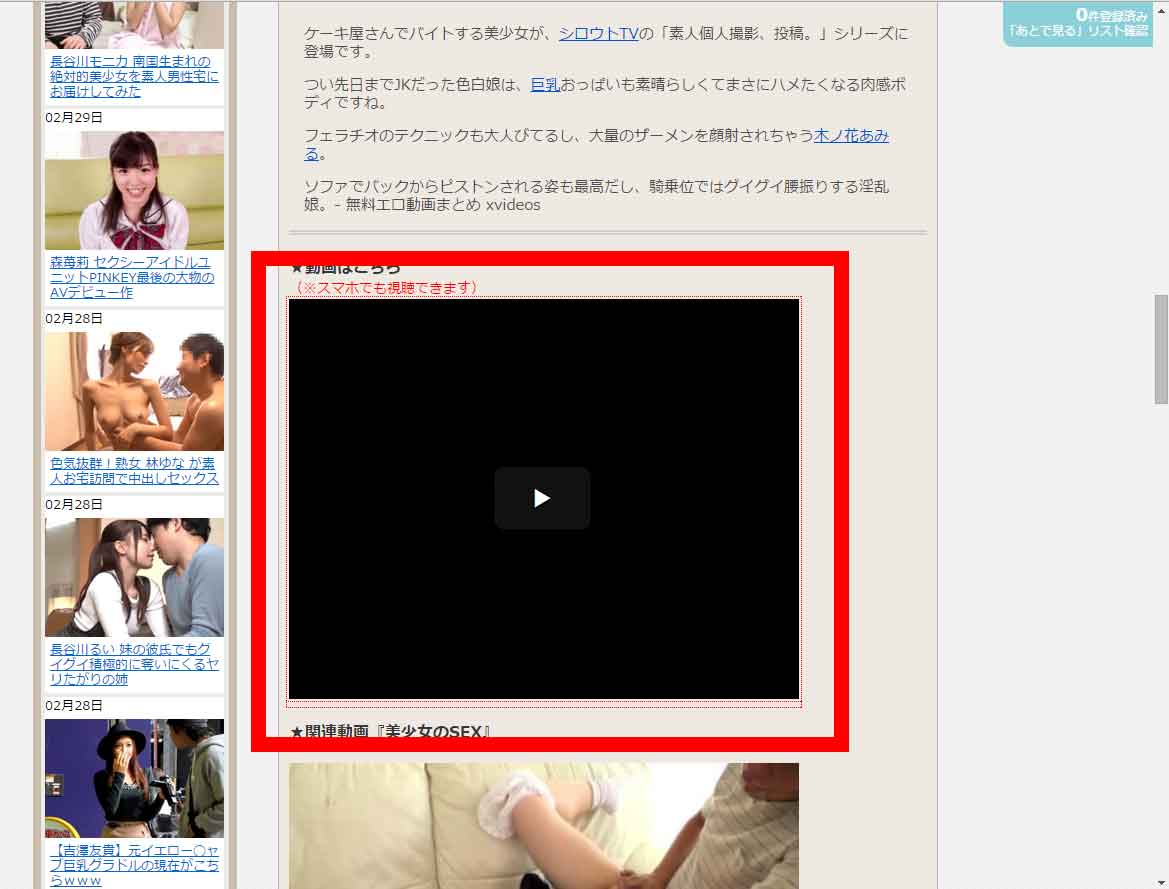The image size is (1169, 889).
Task: Click the thumbnail above the 森苺莉 link
Action: (x=134, y=190)
